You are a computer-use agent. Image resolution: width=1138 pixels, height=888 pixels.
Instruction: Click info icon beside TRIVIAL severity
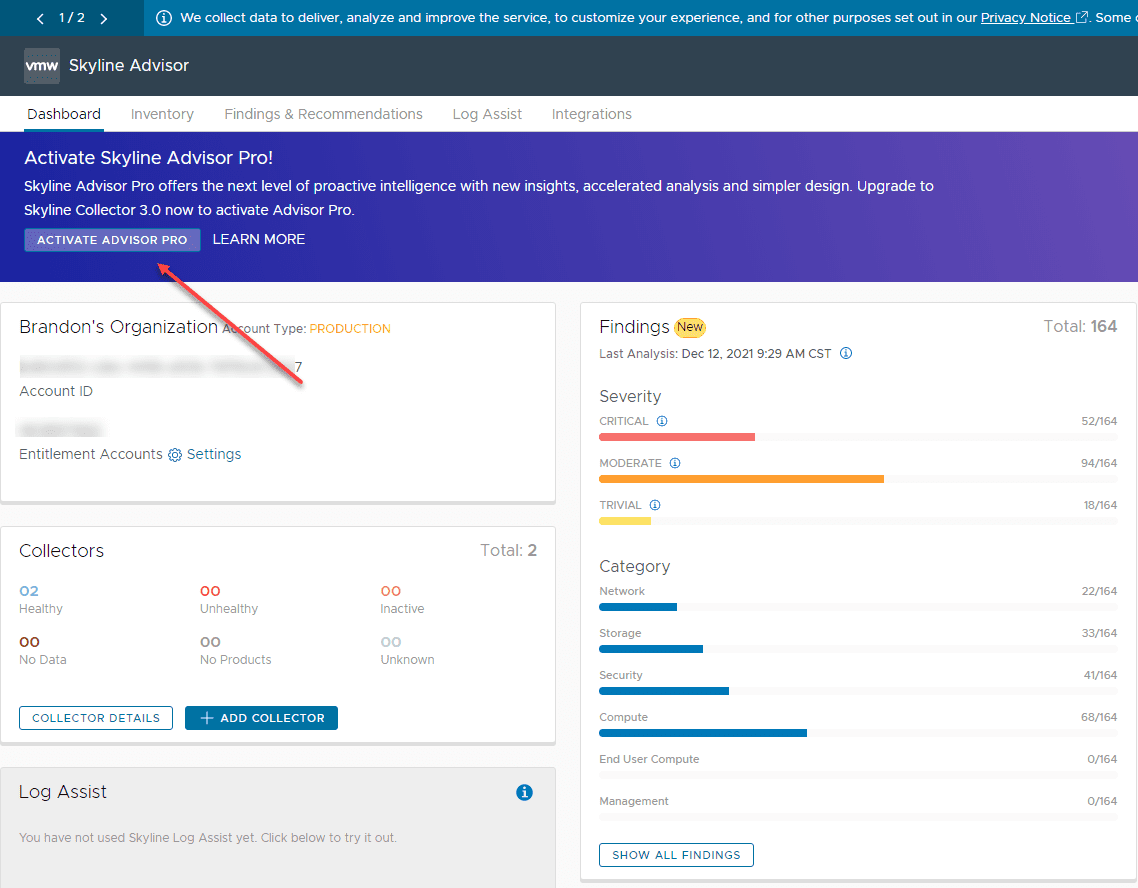coord(655,505)
